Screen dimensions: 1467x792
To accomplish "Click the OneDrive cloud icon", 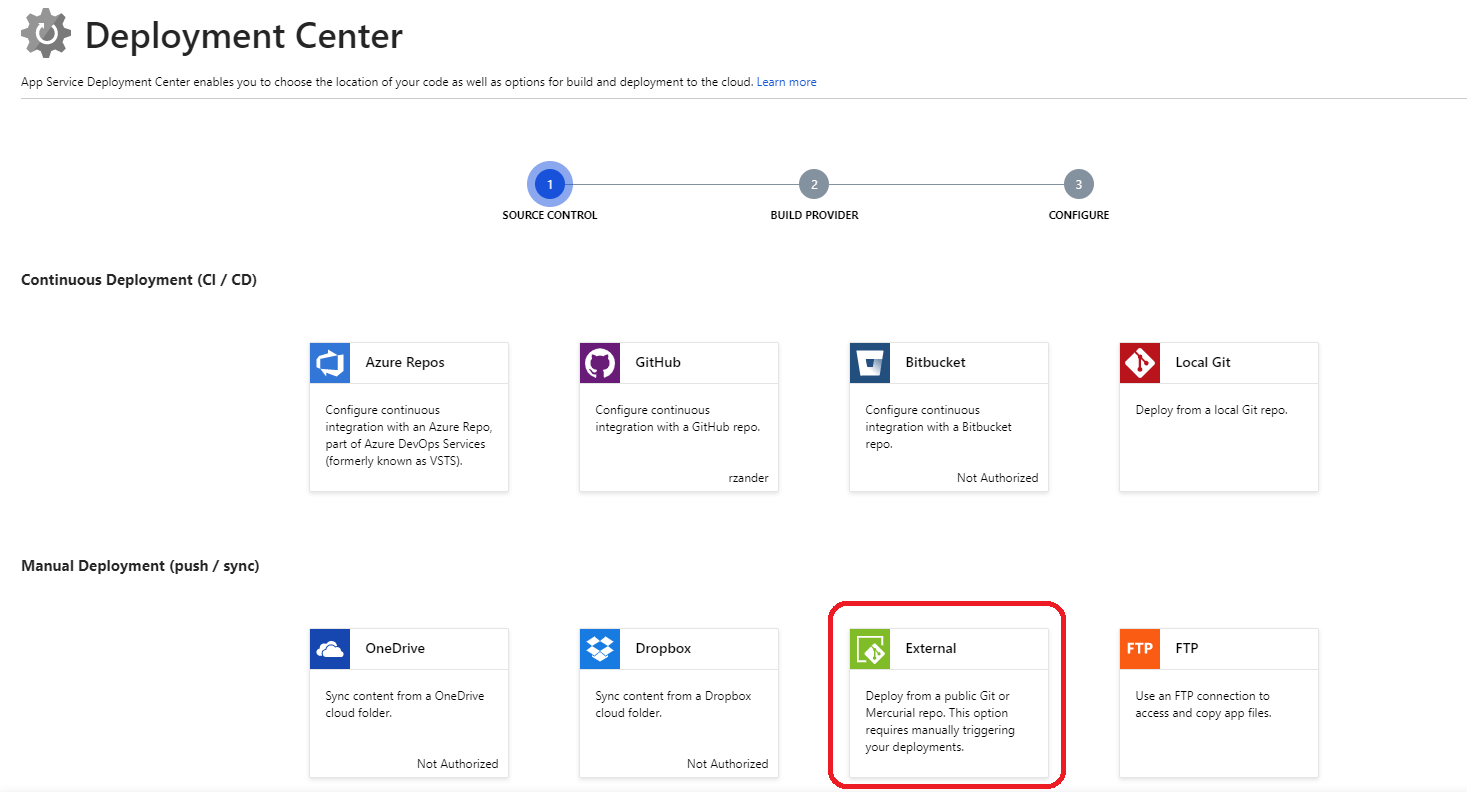I will (330, 649).
